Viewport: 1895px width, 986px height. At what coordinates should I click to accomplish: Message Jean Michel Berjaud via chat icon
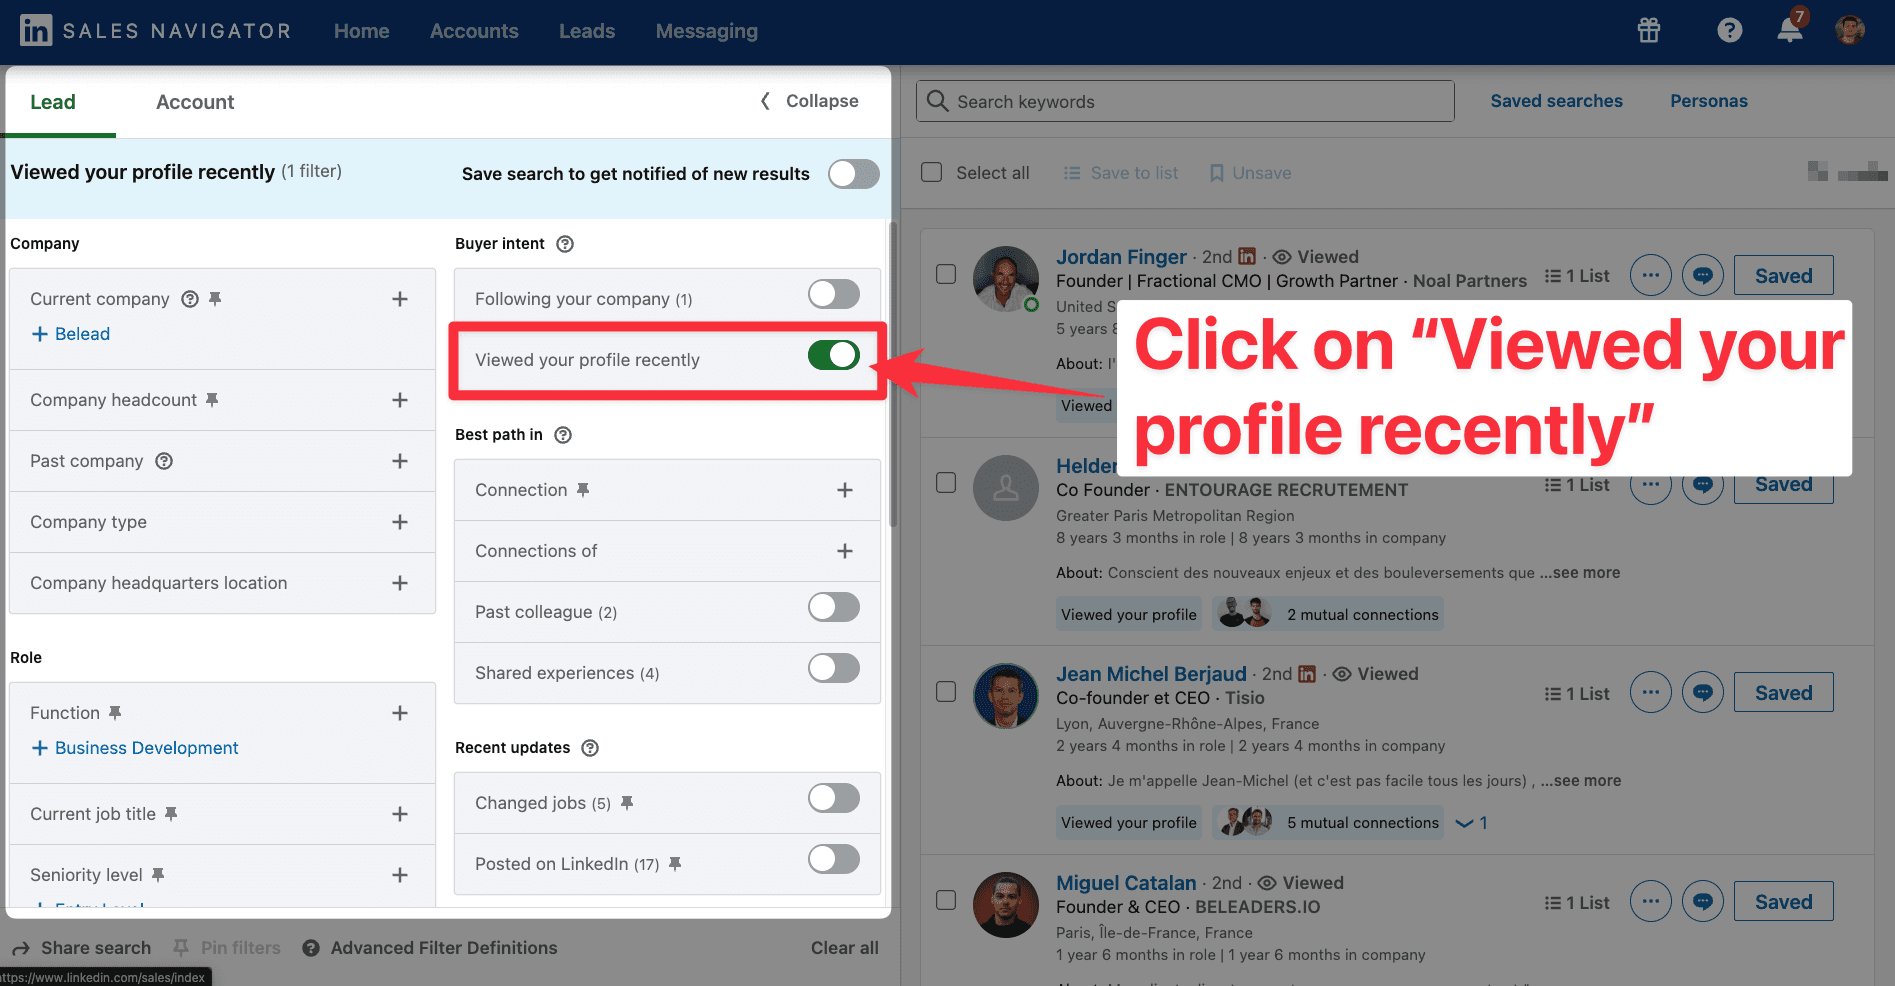pos(1703,692)
